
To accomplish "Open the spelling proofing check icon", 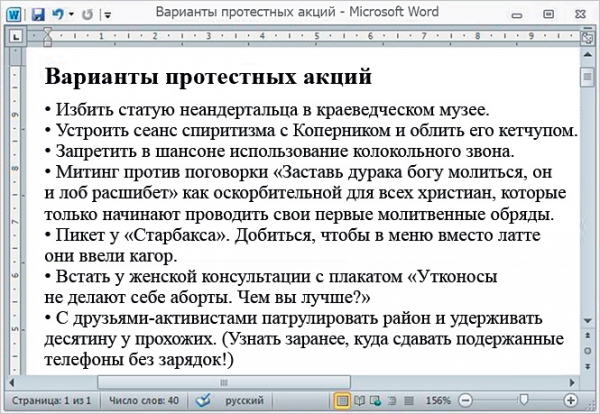I will [x=203, y=399].
